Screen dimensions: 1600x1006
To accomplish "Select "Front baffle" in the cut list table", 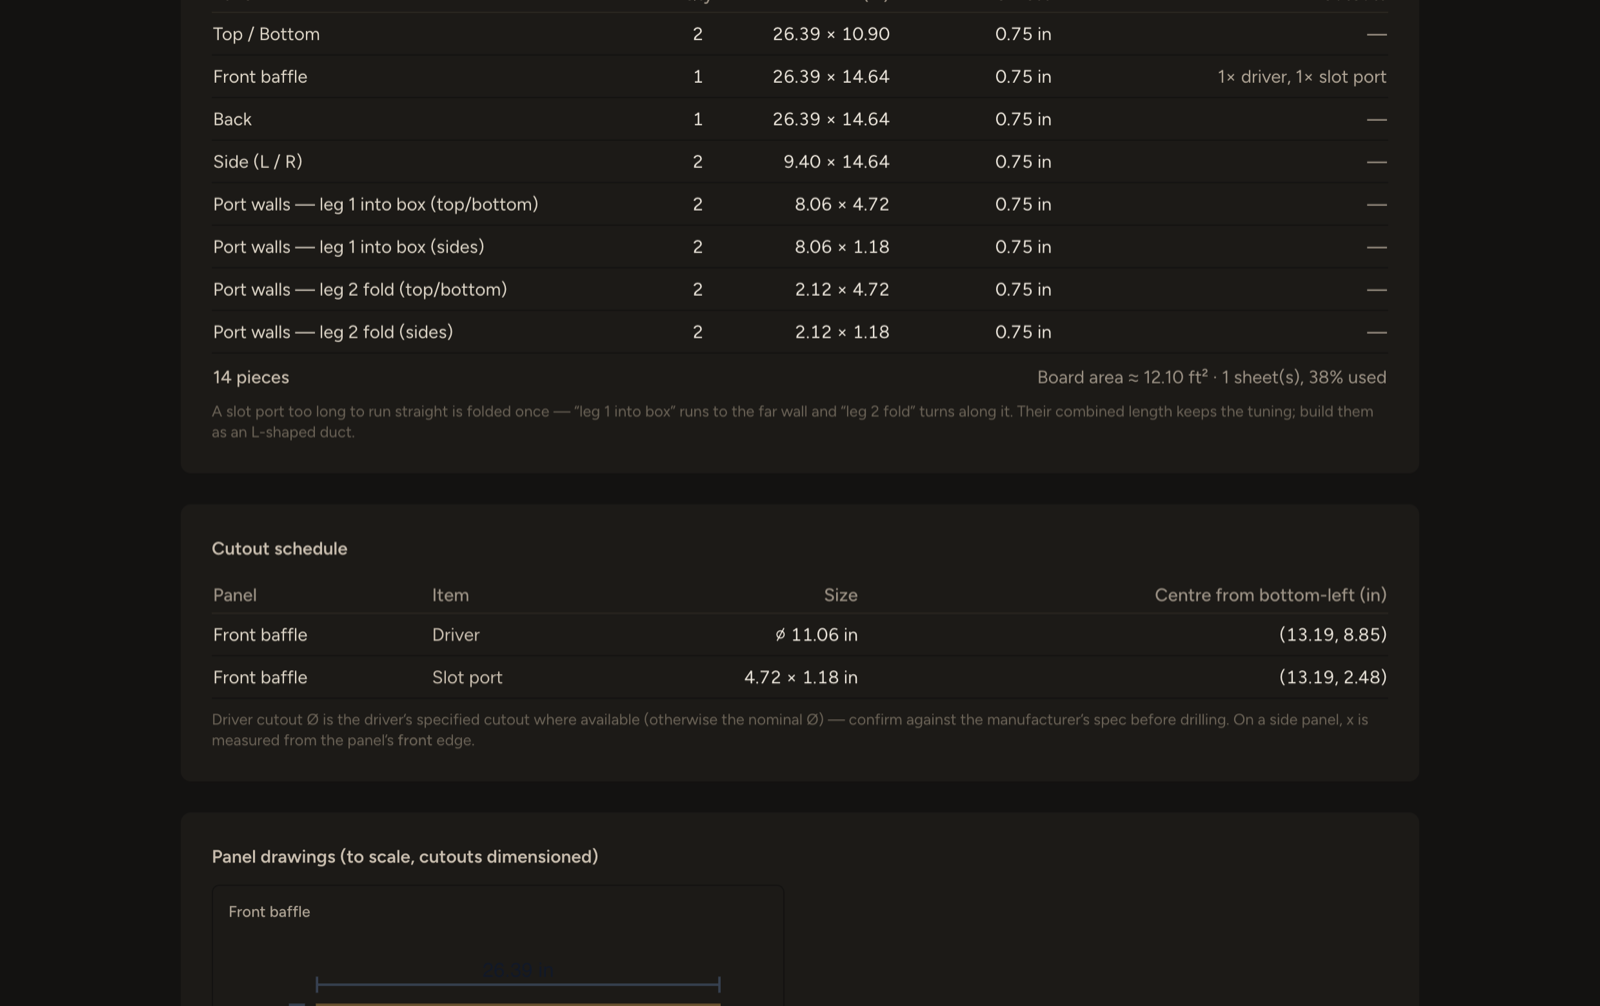I will point(260,77).
